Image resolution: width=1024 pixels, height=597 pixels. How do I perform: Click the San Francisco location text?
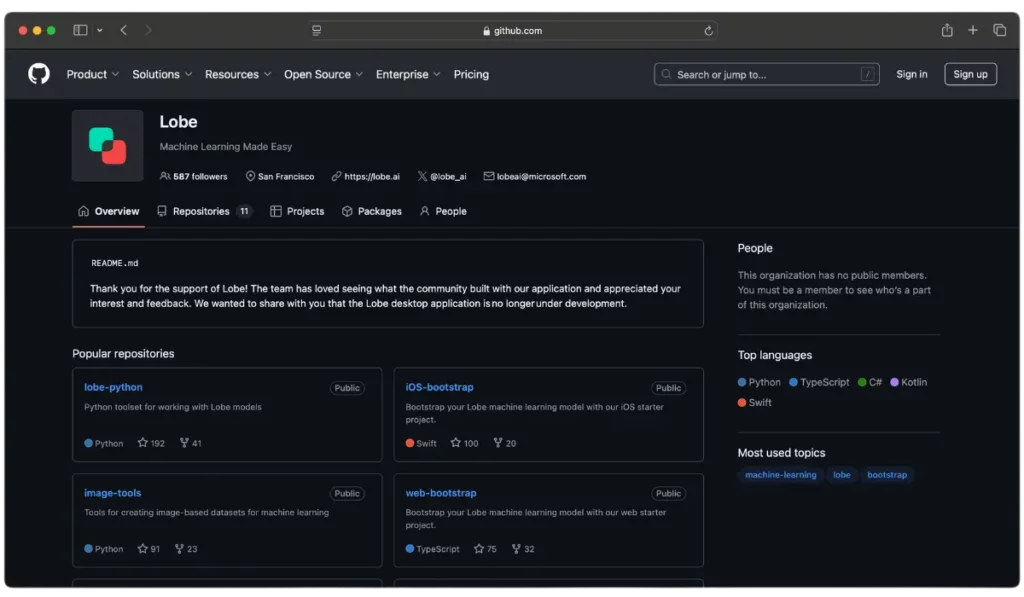click(x=286, y=176)
